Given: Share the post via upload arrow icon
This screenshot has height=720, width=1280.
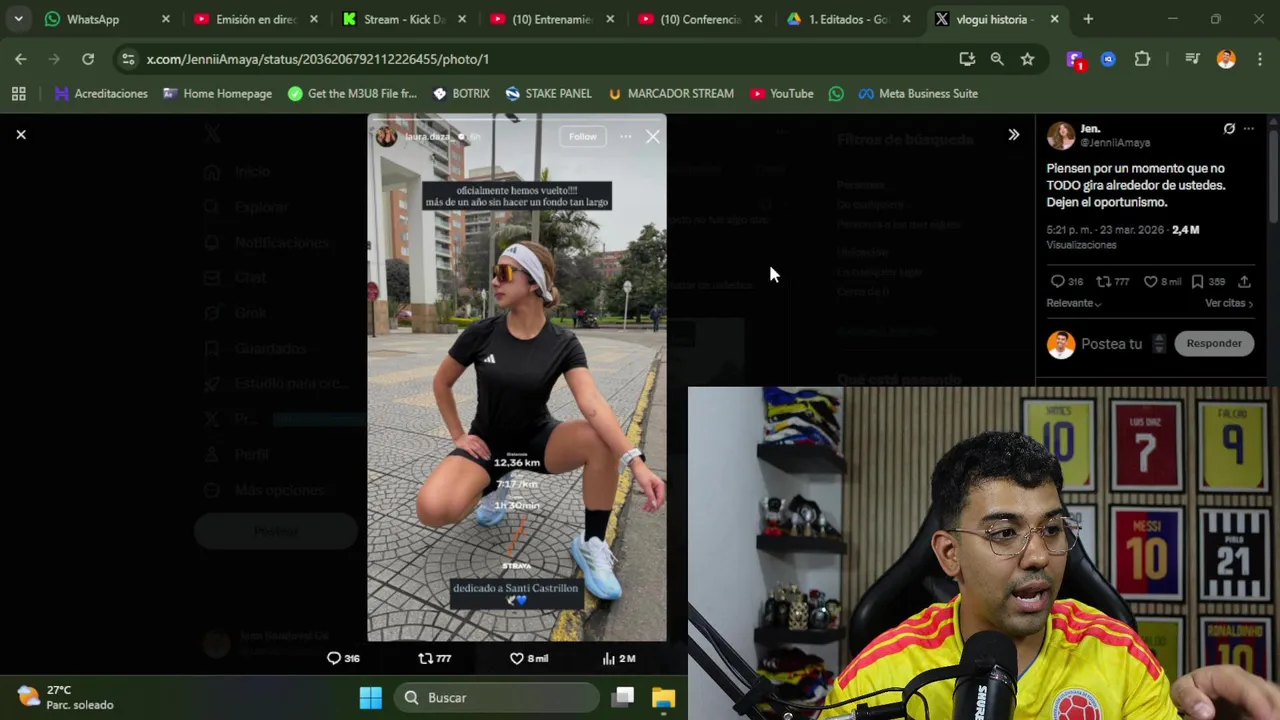Looking at the screenshot, I should pos(1244,282).
